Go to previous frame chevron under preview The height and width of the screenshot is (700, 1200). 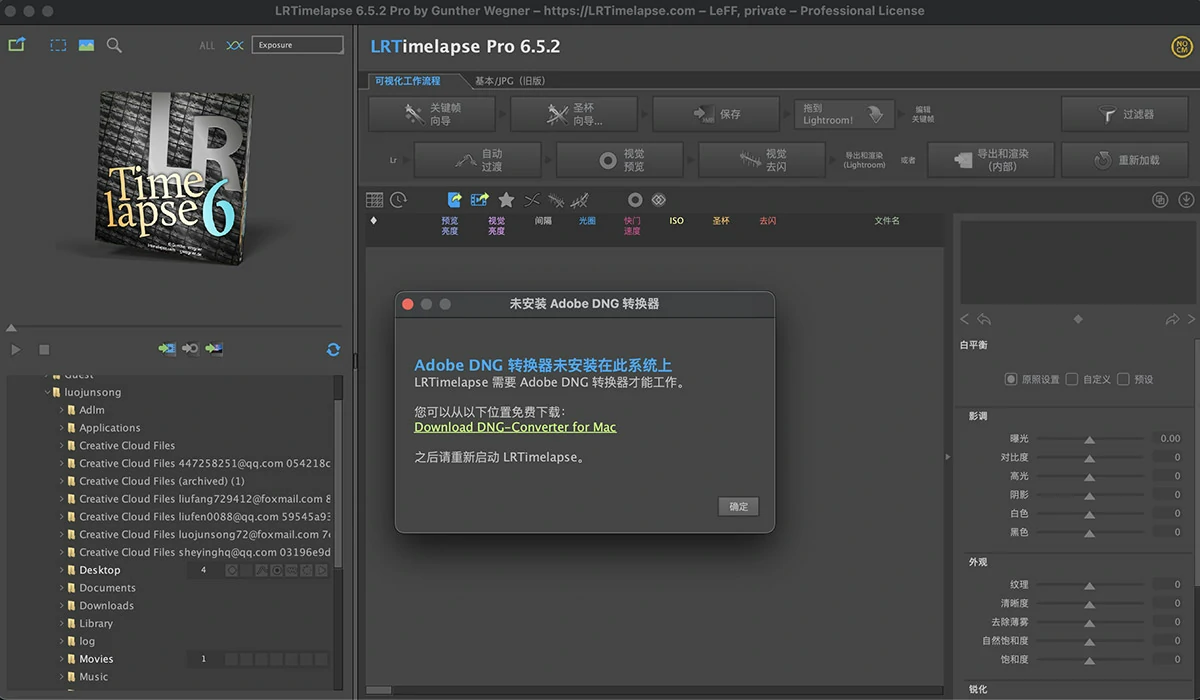[964, 319]
